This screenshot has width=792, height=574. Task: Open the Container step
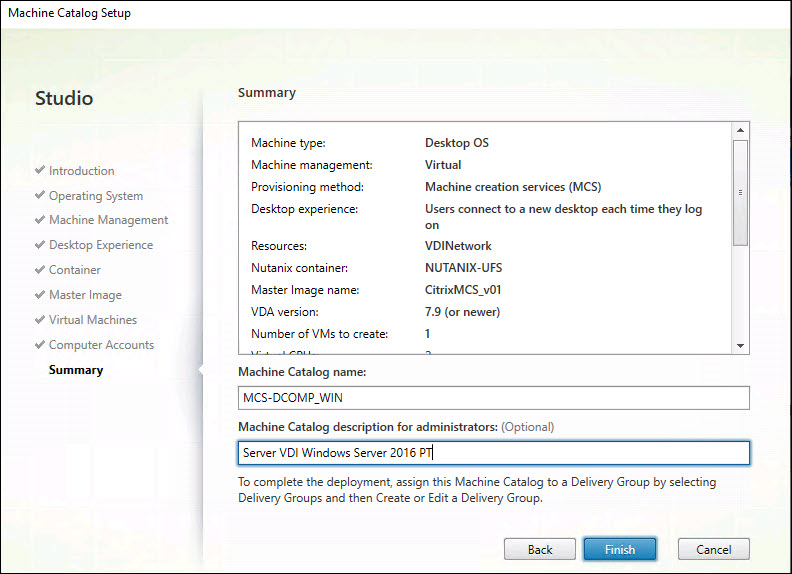(74, 270)
